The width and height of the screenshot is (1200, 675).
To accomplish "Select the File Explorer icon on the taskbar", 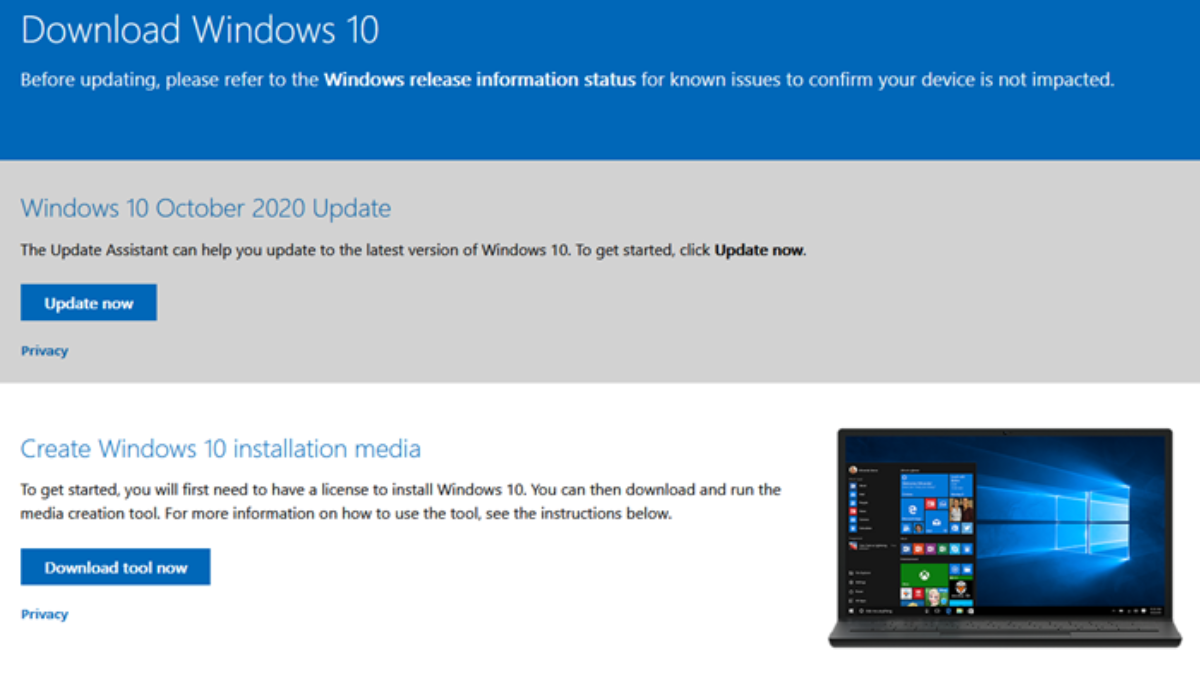I will (x=959, y=612).
